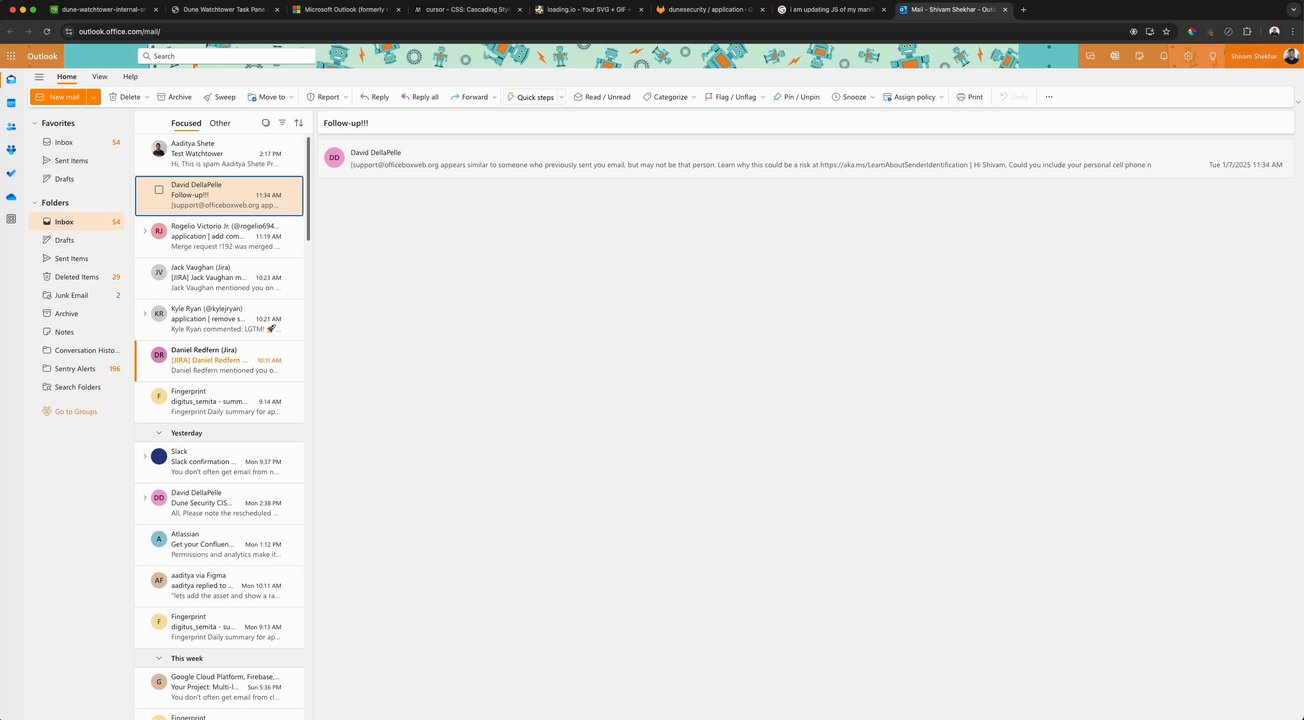1304x720 pixels.
Task: Open the toolbar More options ellipsis
Action: point(1049,97)
